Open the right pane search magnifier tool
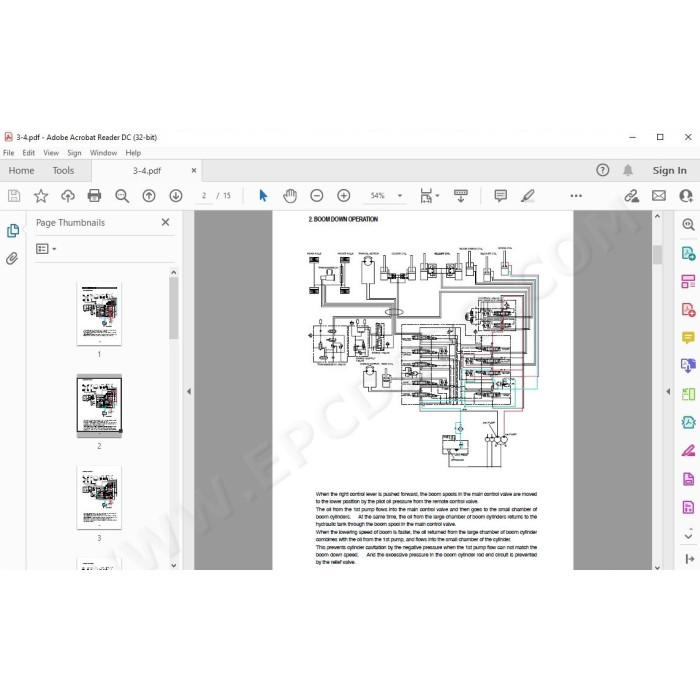Image resolution: width=700 pixels, height=700 pixels. [688, 225]
